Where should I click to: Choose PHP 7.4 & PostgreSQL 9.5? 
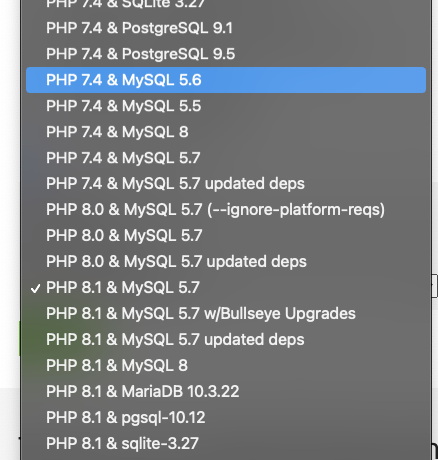(226, 54)
